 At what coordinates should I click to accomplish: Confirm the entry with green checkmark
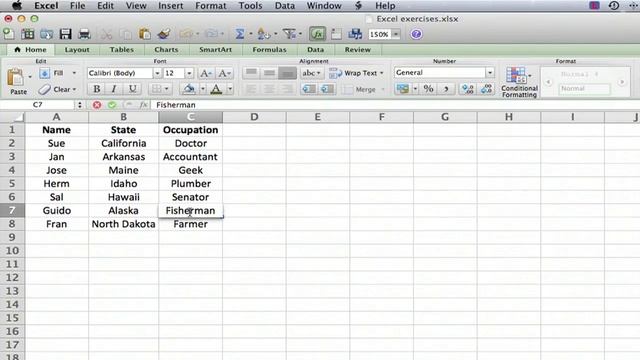click(112, 105)
